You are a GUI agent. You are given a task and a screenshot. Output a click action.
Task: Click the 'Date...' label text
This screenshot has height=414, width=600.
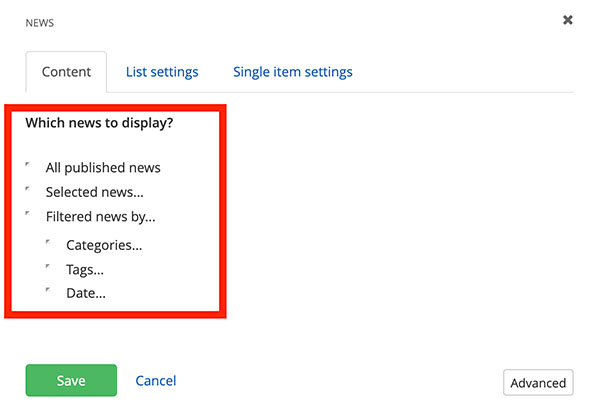[86, 294]
